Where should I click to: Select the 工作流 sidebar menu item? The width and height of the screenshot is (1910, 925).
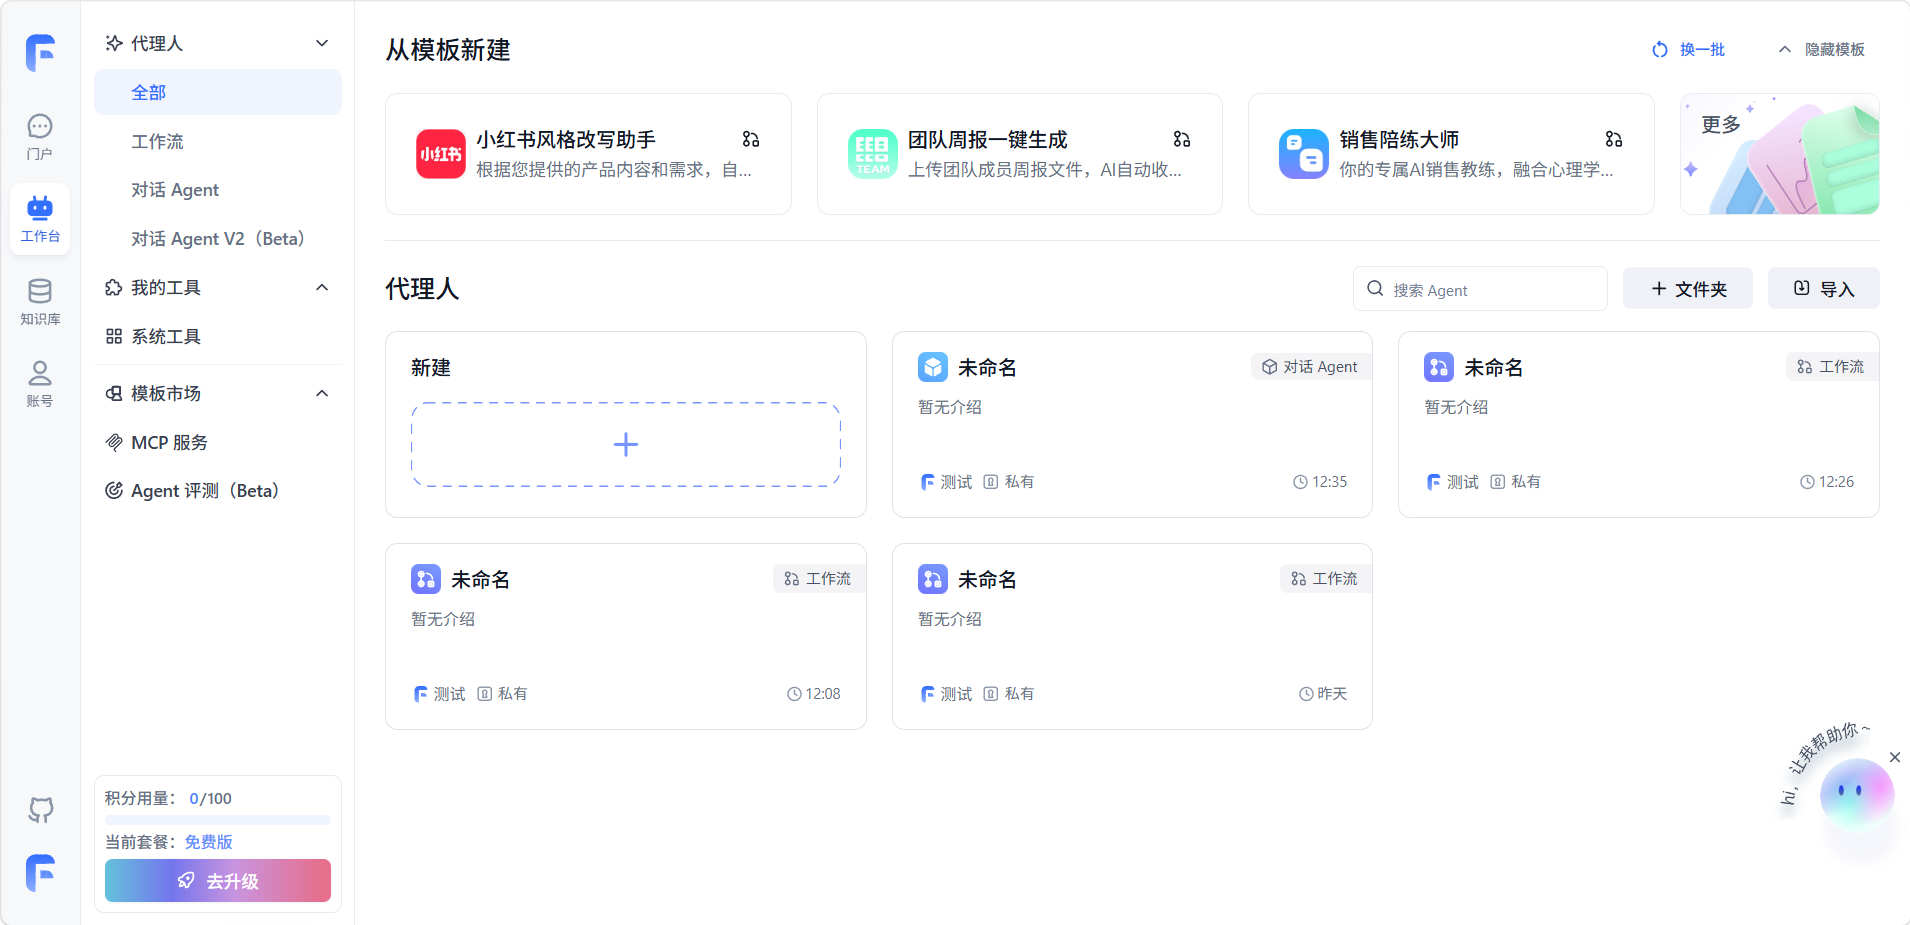(157, 141)
